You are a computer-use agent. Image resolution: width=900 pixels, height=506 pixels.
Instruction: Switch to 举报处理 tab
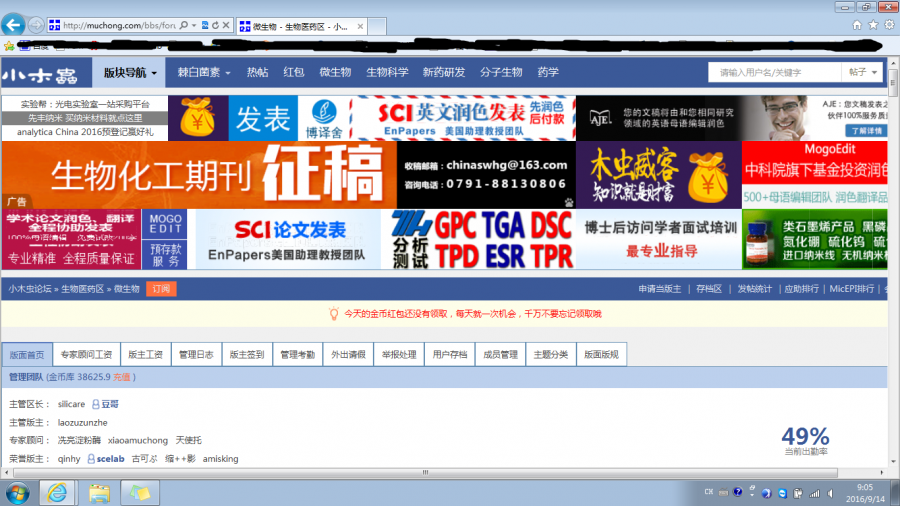coord(399,355)
